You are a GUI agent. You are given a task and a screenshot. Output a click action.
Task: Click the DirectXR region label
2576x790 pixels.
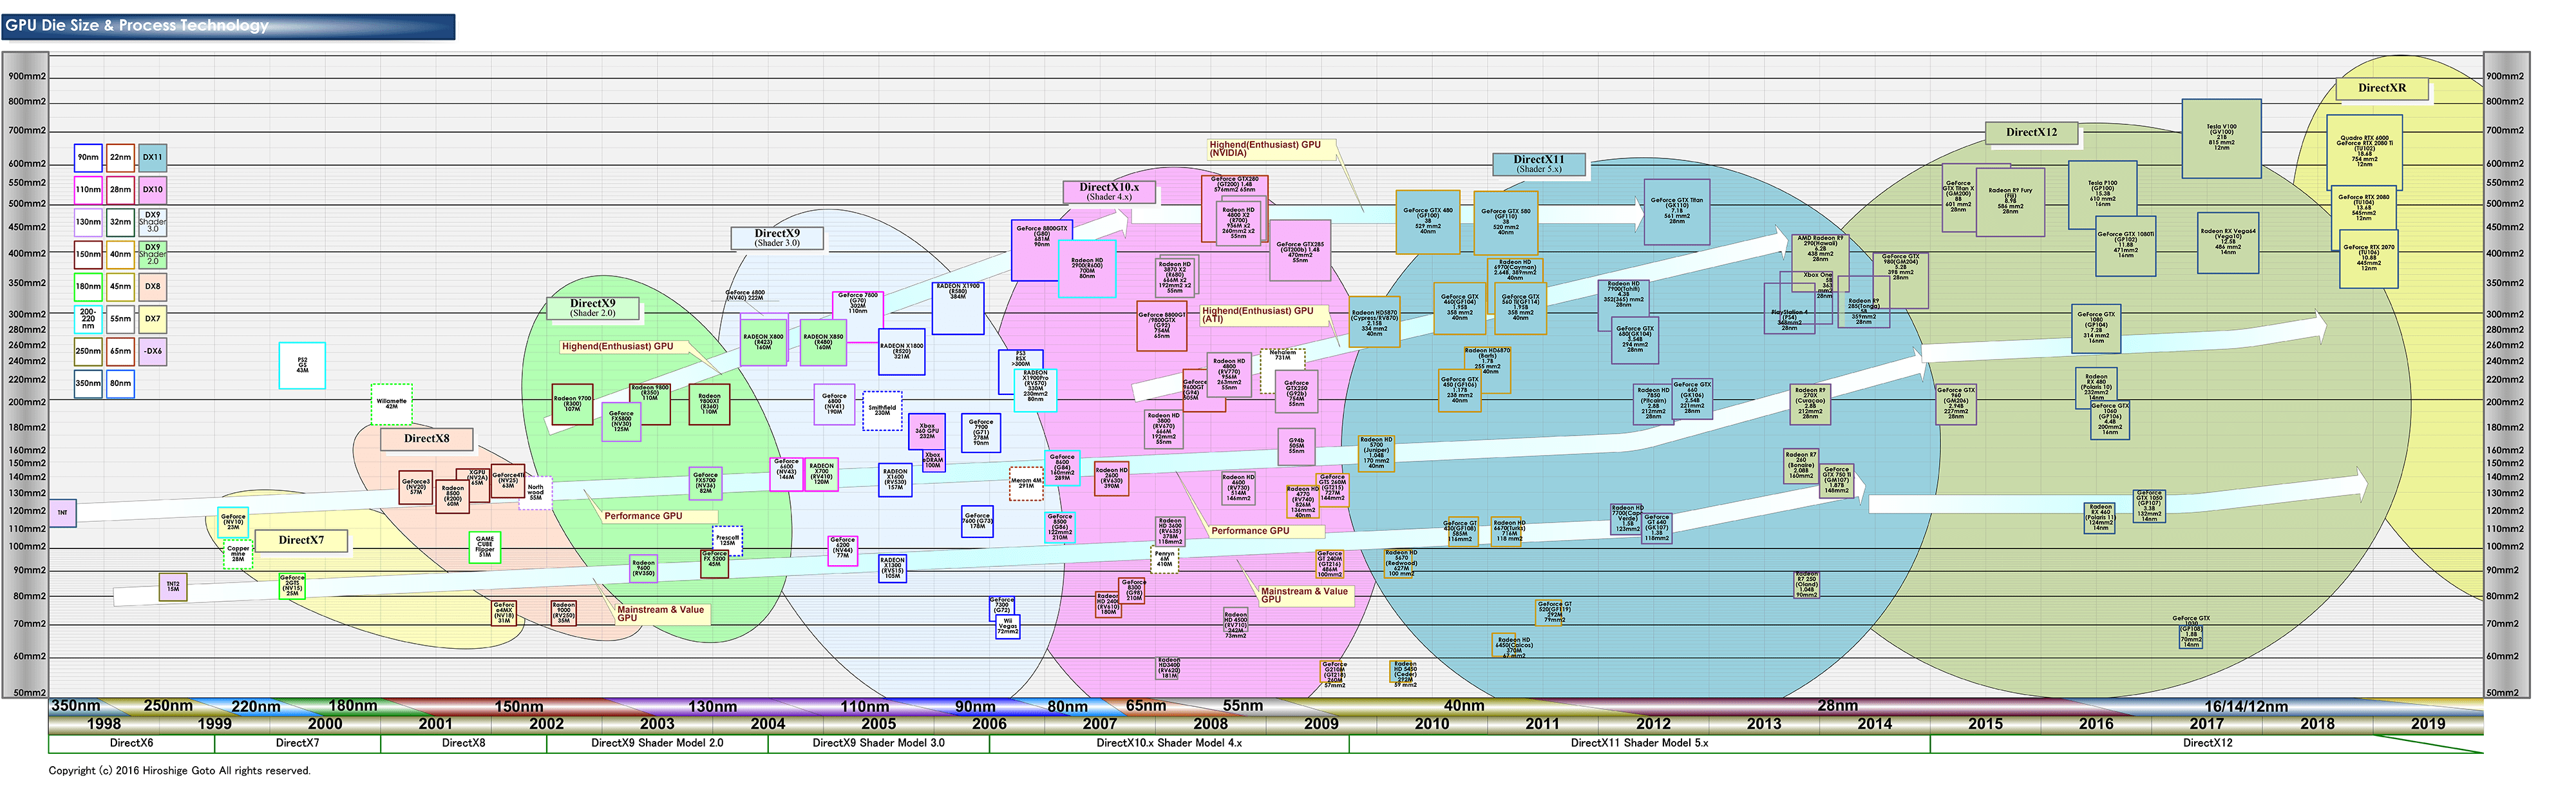(2382, 88)
